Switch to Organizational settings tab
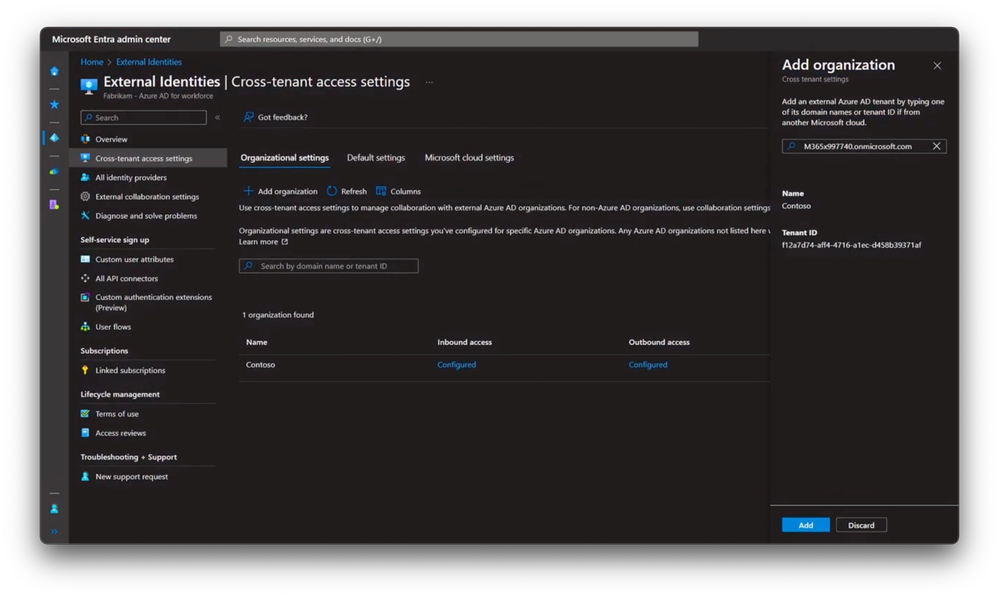The width and height of the screenshot is (999, 597). 285,157
